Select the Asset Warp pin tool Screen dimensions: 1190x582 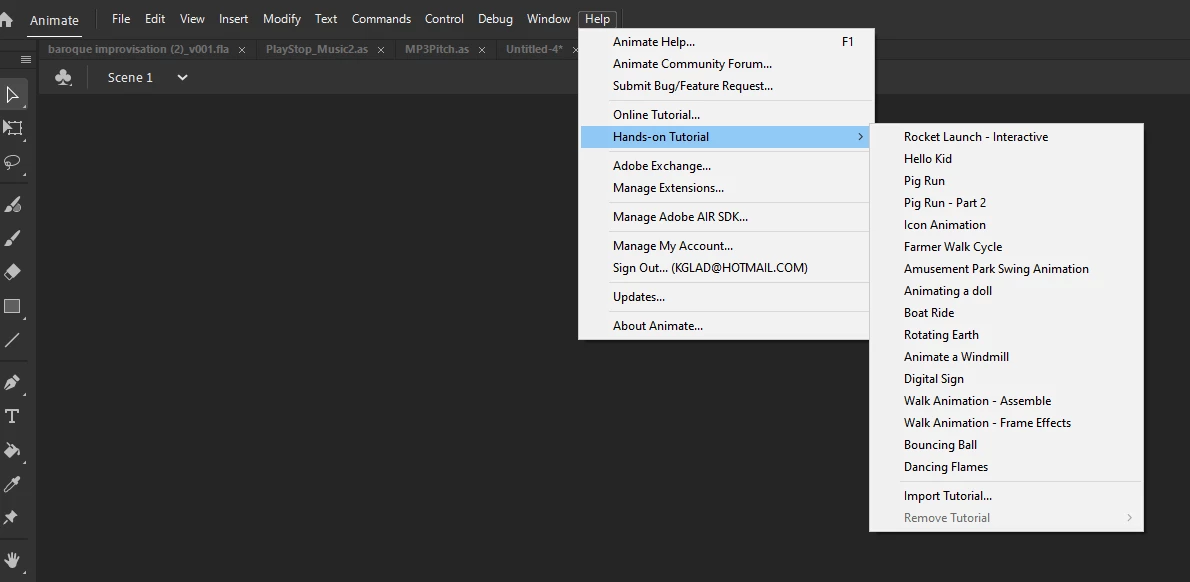[x=11, y=518]
